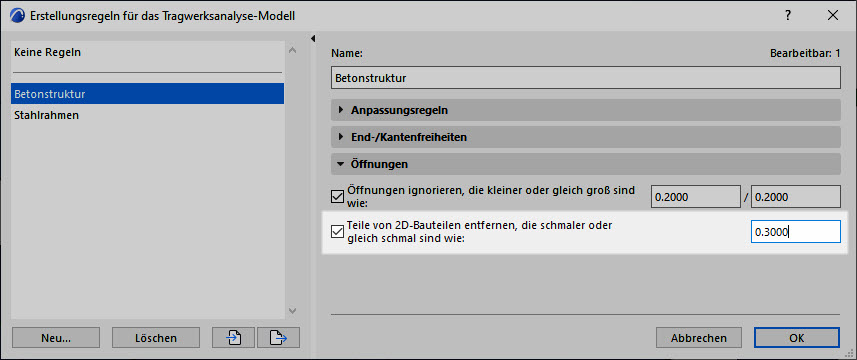Image resolution: width=857 pixels, height=360 pixels.
Task: Click list scrollbar up arrow
Action: [292, 50]
